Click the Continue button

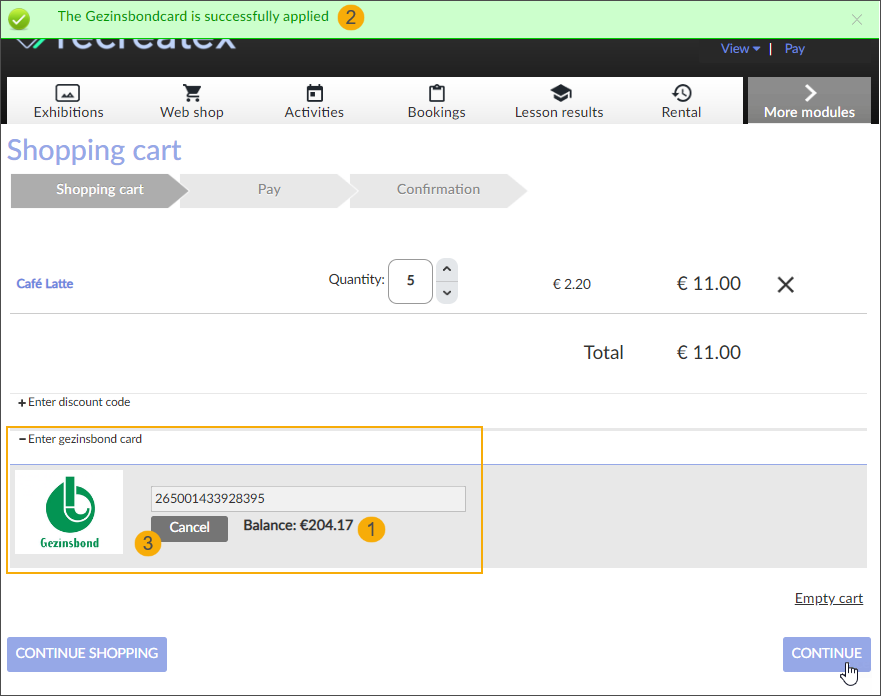pos(826,654)
